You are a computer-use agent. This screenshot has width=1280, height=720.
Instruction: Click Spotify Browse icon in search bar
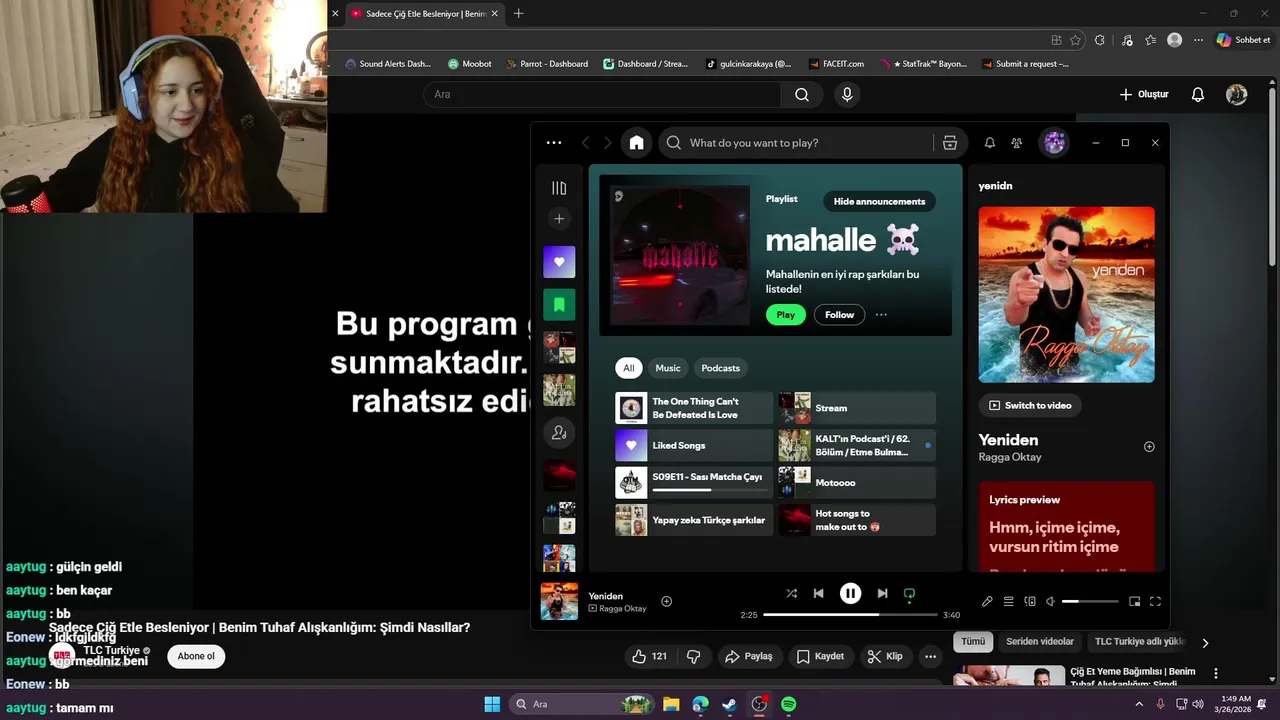pos(950,143)
